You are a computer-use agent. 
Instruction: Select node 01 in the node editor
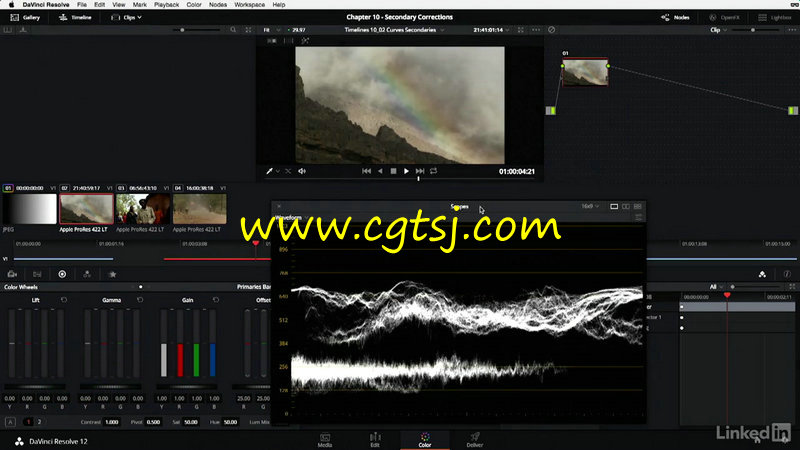click(x=585, y=72)
